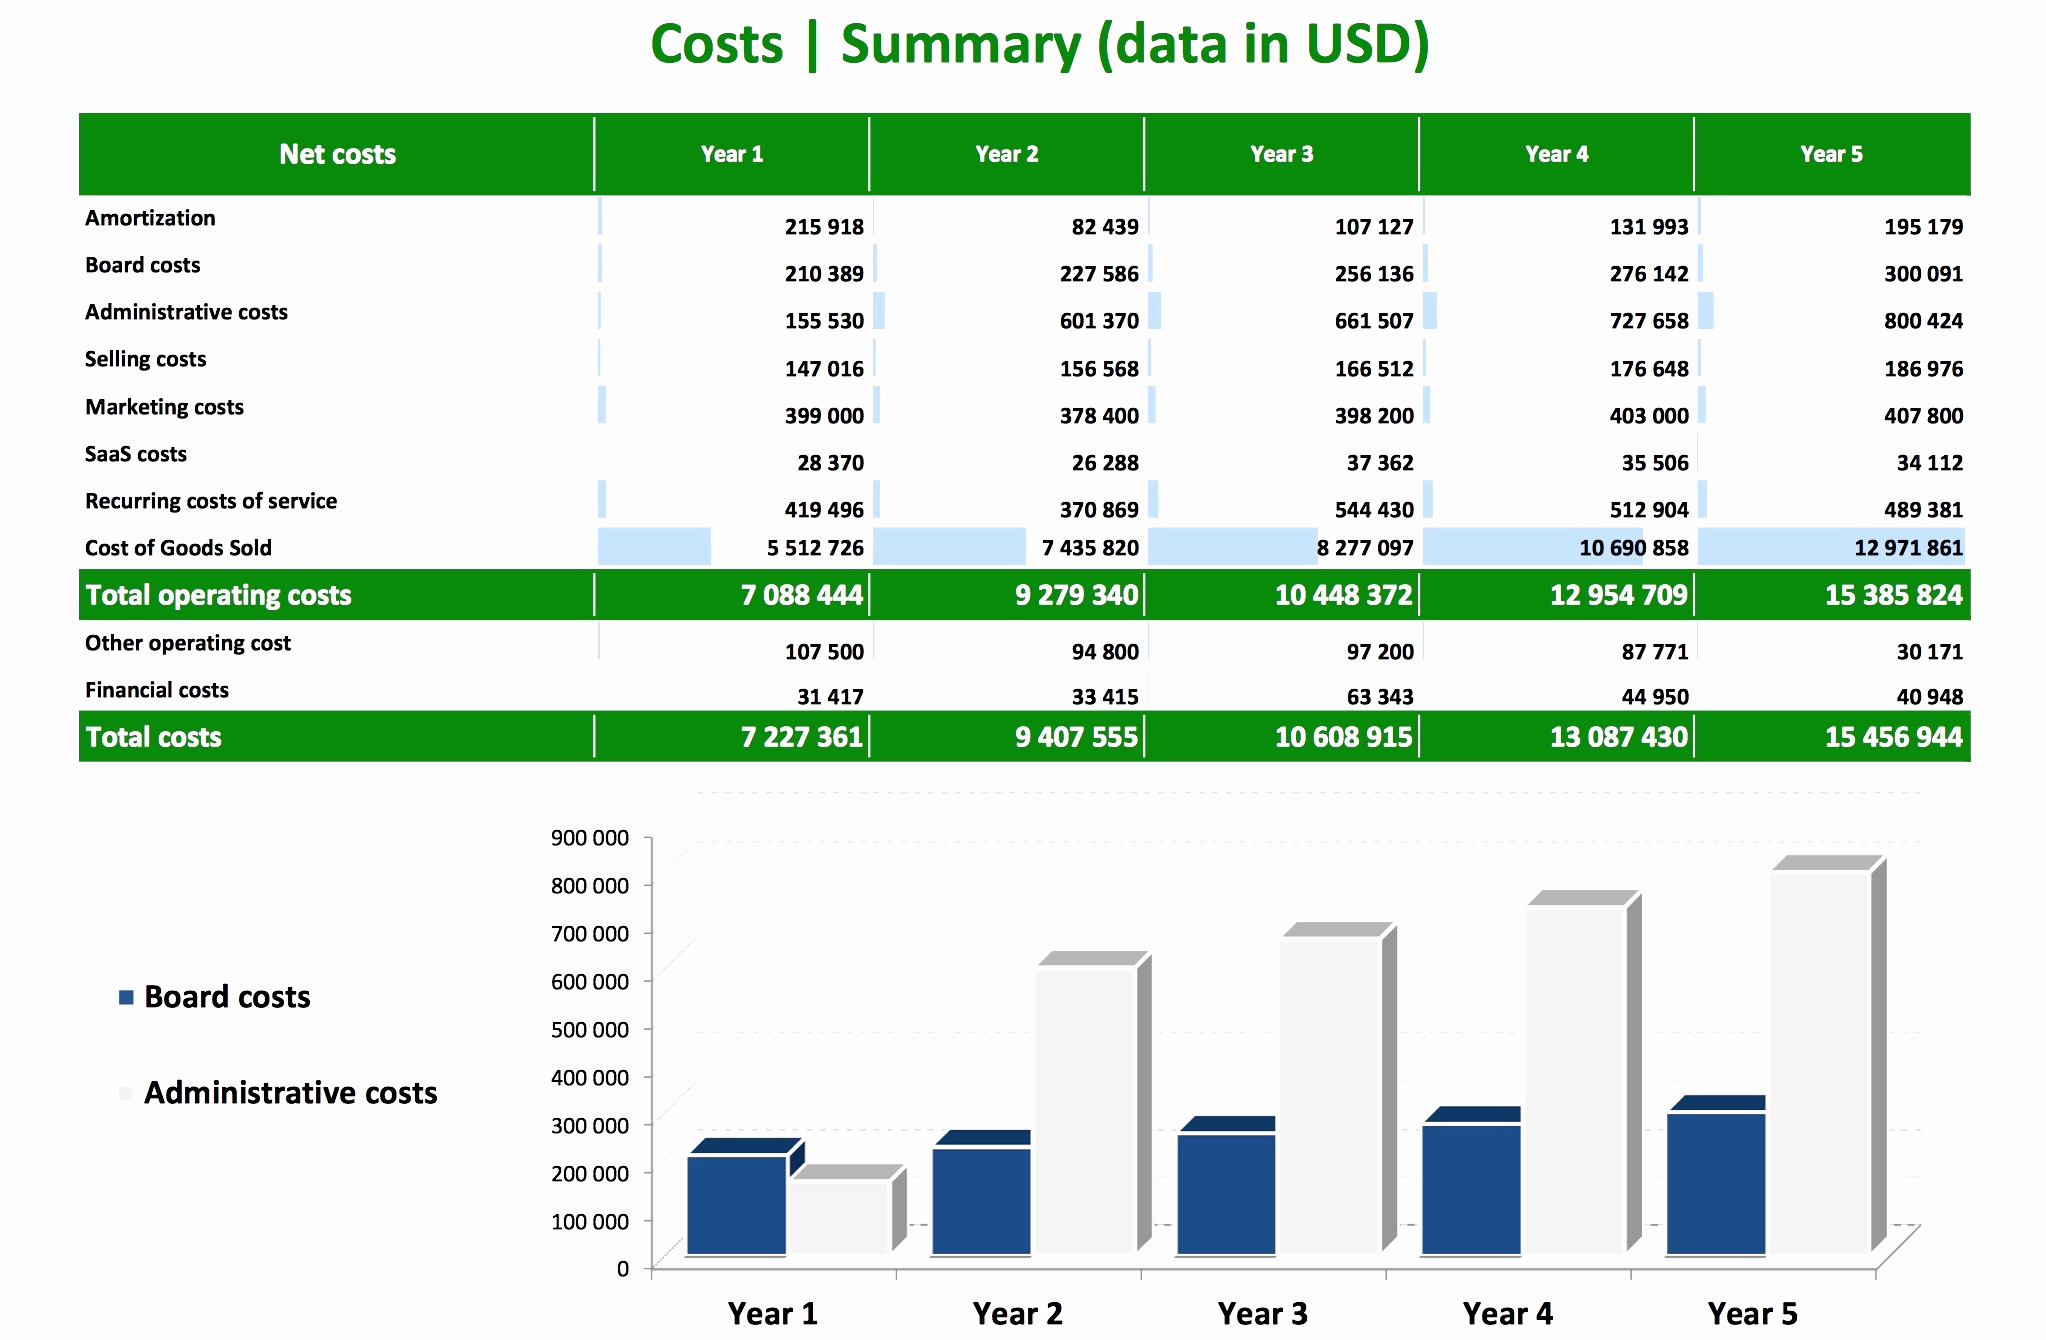Select the Amortization row label
This screenshot has height=1340, width=2046.
pyautogui.click(x=150, y=218)
